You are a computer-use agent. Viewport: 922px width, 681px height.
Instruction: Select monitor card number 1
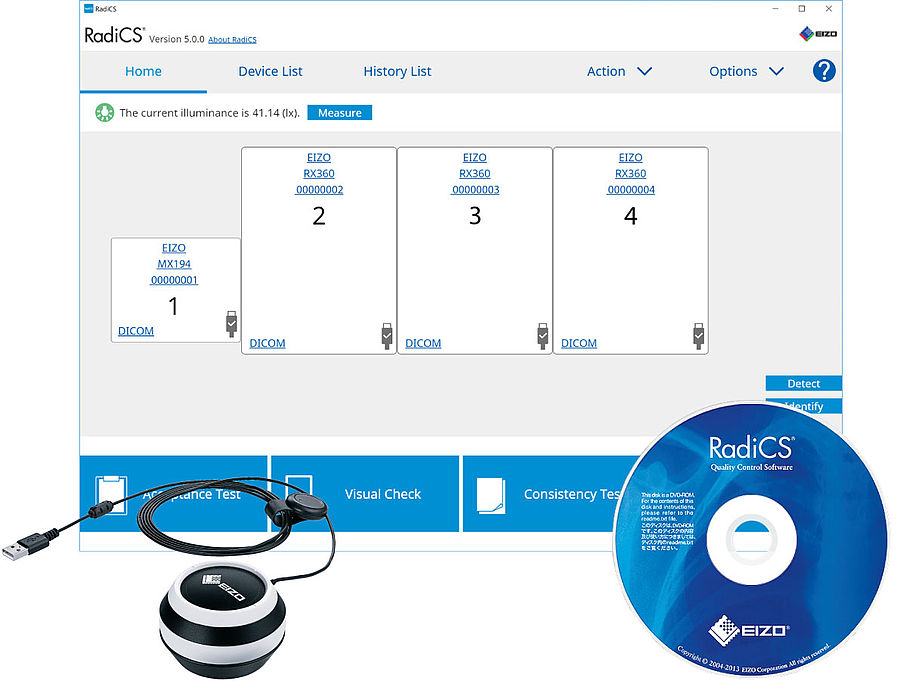[175, 290]
